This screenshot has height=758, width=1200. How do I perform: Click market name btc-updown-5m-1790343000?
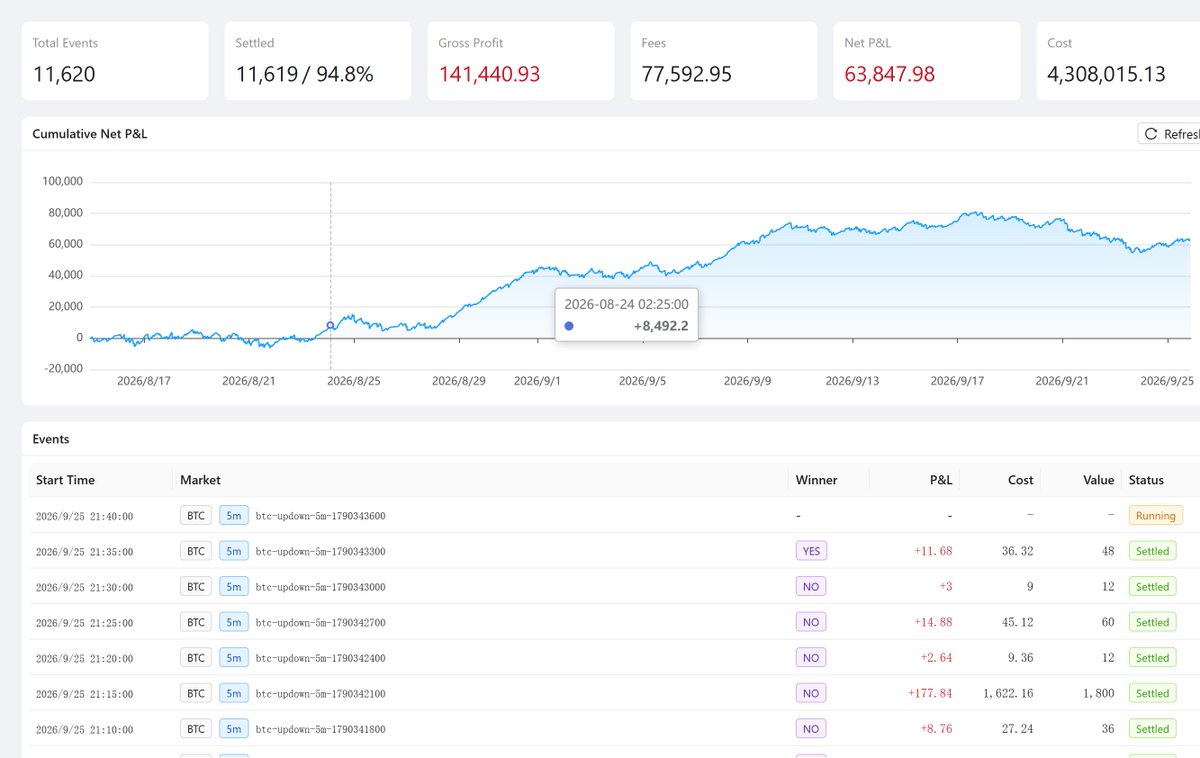(x=321, y=587)
